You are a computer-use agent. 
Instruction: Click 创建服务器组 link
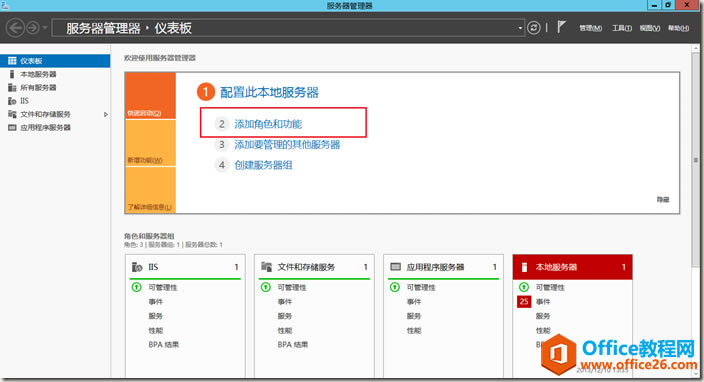click(263, 165)
